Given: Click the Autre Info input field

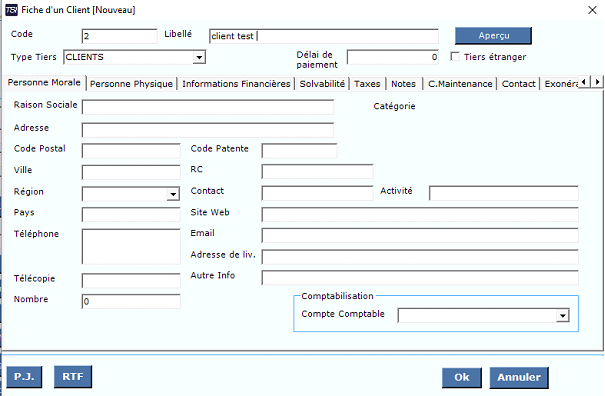Looking at the screenshot, I should [x=420, y=278].
